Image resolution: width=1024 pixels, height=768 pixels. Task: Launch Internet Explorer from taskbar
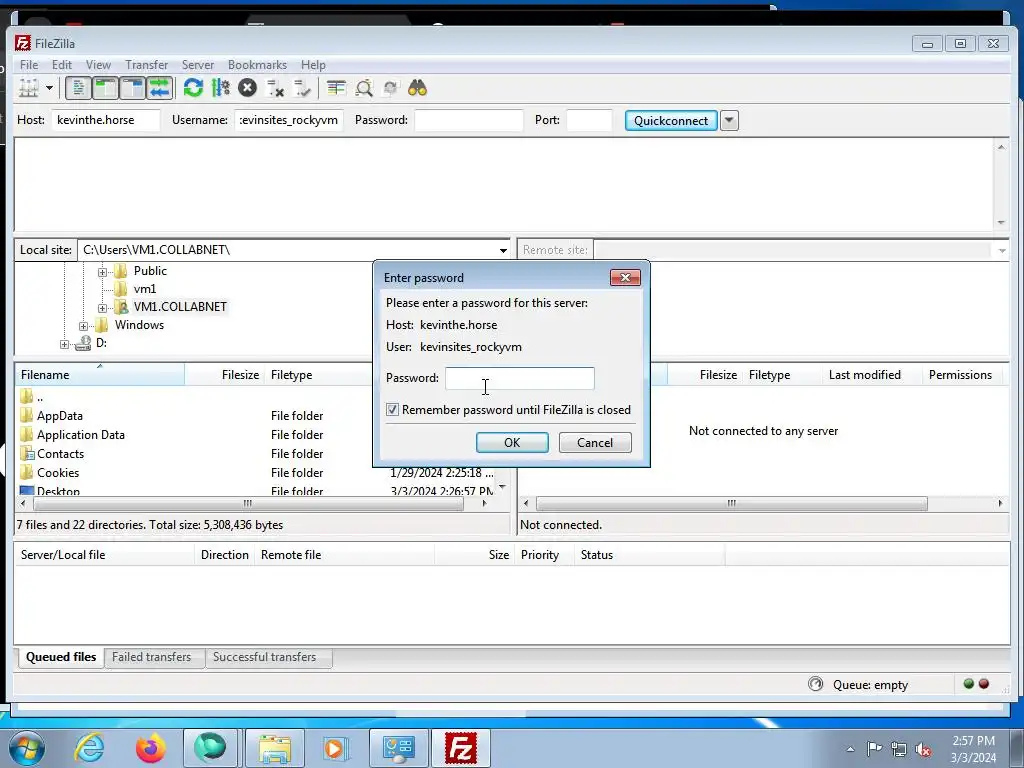click(89, 748)
